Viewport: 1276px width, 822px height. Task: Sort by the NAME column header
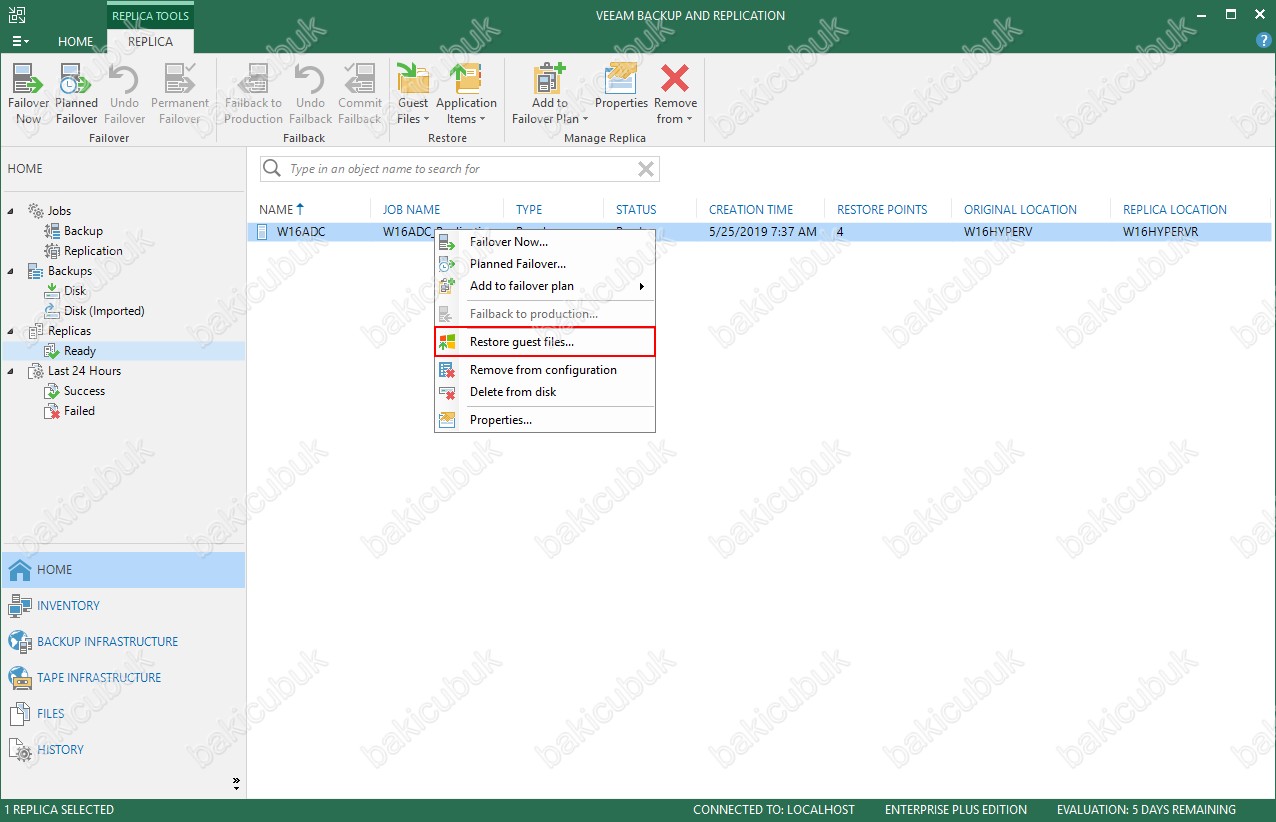281,209
